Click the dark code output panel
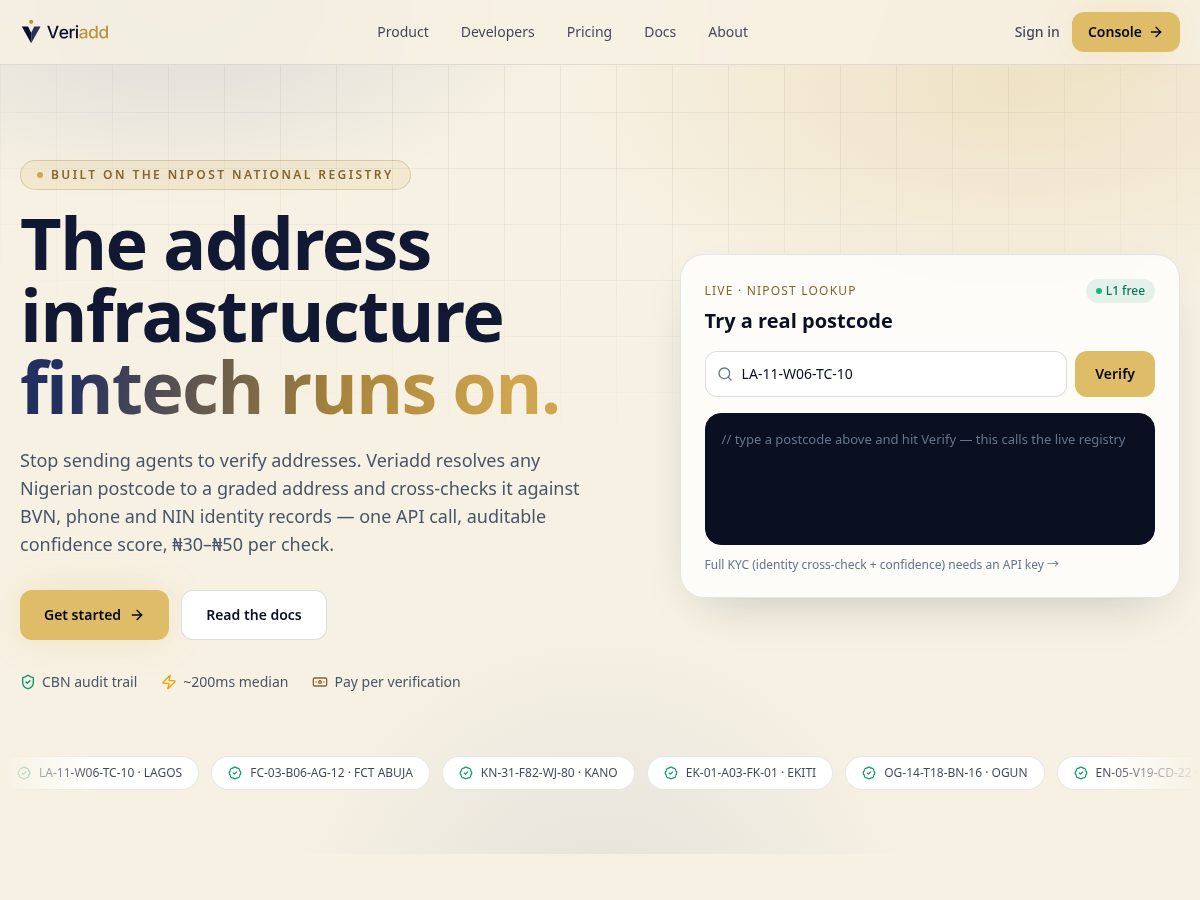 [x=930, y=479]
